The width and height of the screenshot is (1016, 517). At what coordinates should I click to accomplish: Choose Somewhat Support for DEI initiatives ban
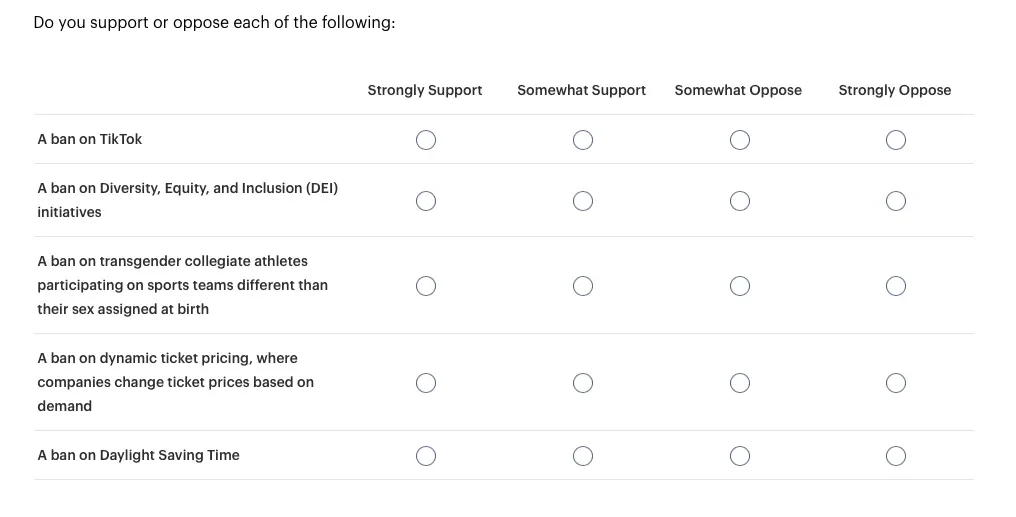tap(583, 201)
